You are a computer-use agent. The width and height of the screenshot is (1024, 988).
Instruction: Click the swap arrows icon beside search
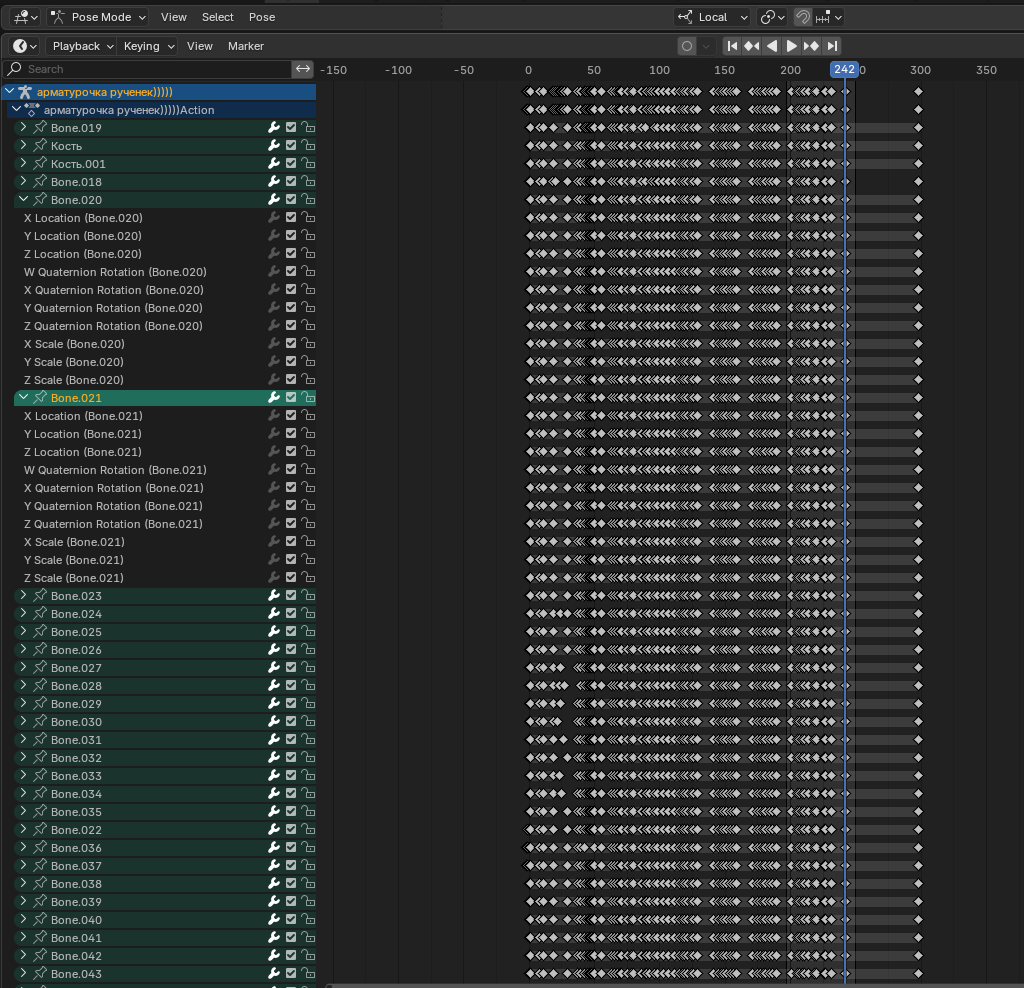tap(303, 69)
